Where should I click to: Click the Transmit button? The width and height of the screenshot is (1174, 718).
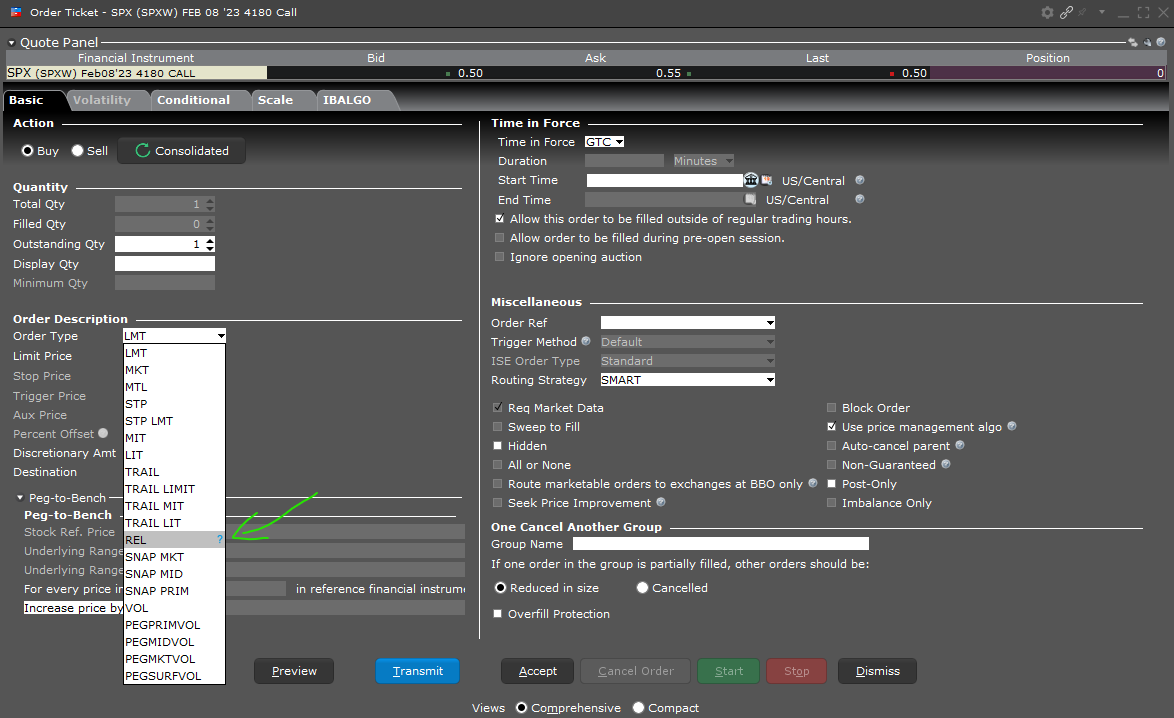click(417, 671)
